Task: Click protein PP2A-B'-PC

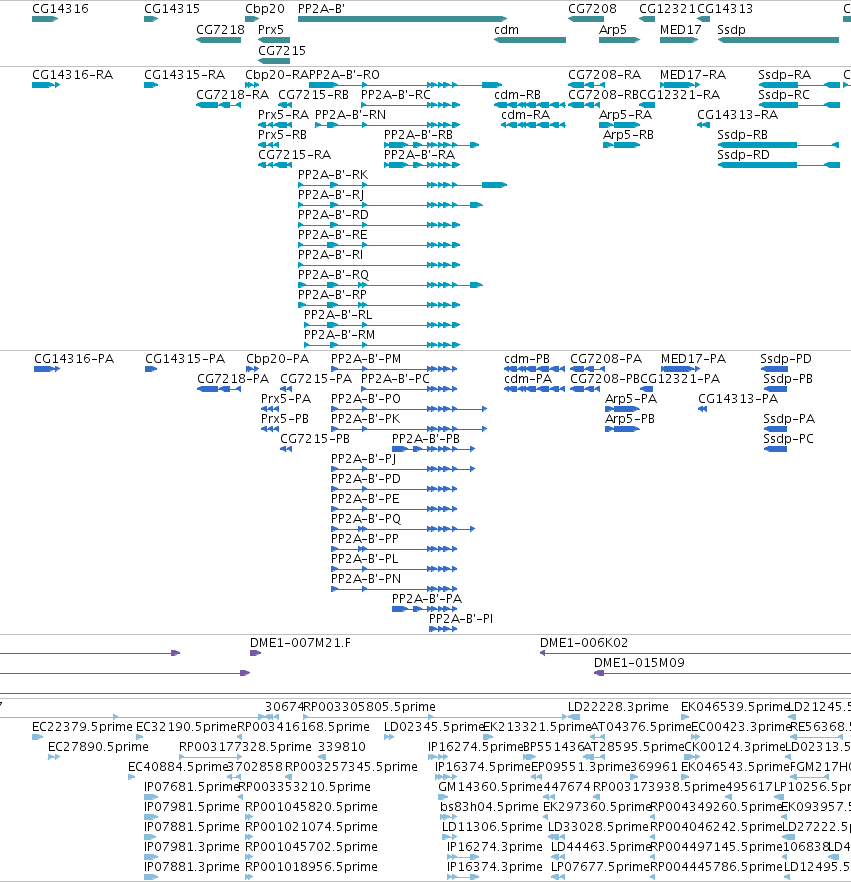Action: [395, 379]
